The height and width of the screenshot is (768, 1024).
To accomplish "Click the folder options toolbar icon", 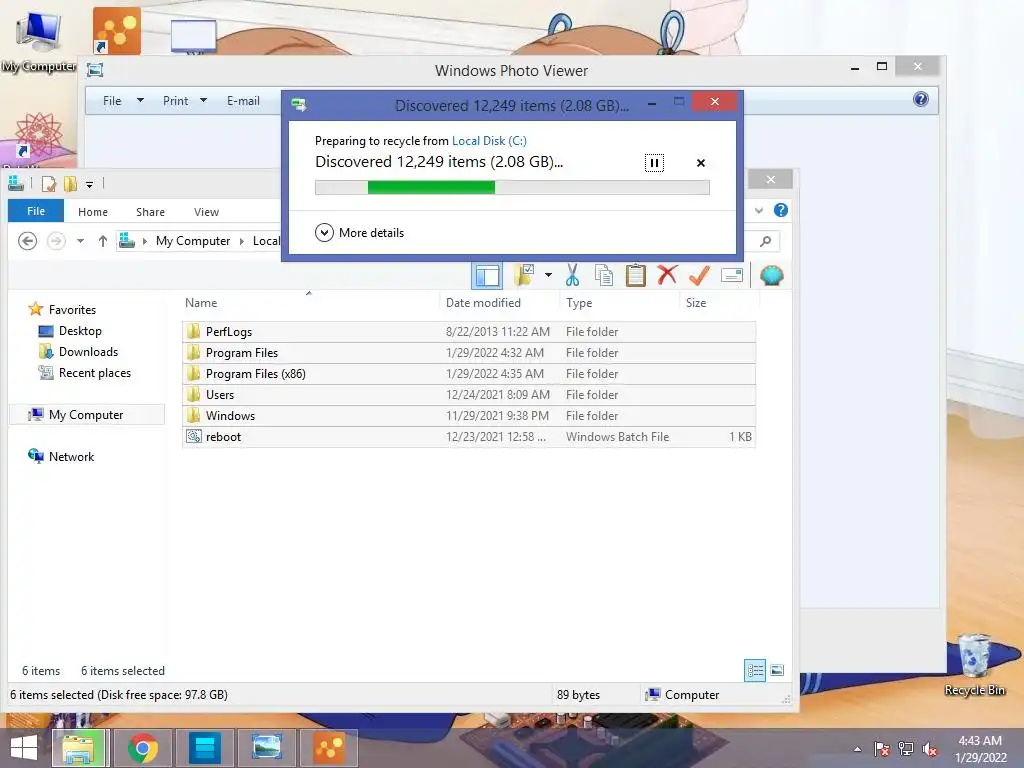I will (524, 275).
